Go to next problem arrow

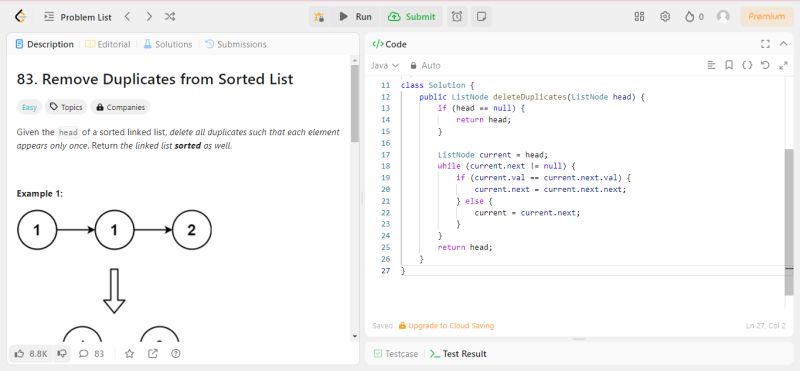pyautogui.click(x=148, y=17)
